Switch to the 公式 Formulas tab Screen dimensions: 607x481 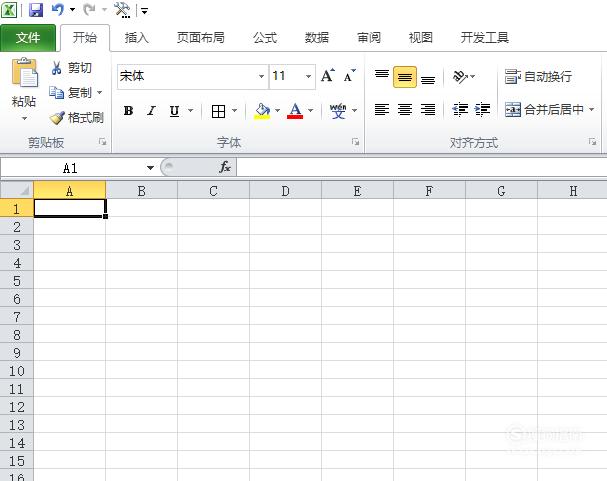(x=265, y=38)
